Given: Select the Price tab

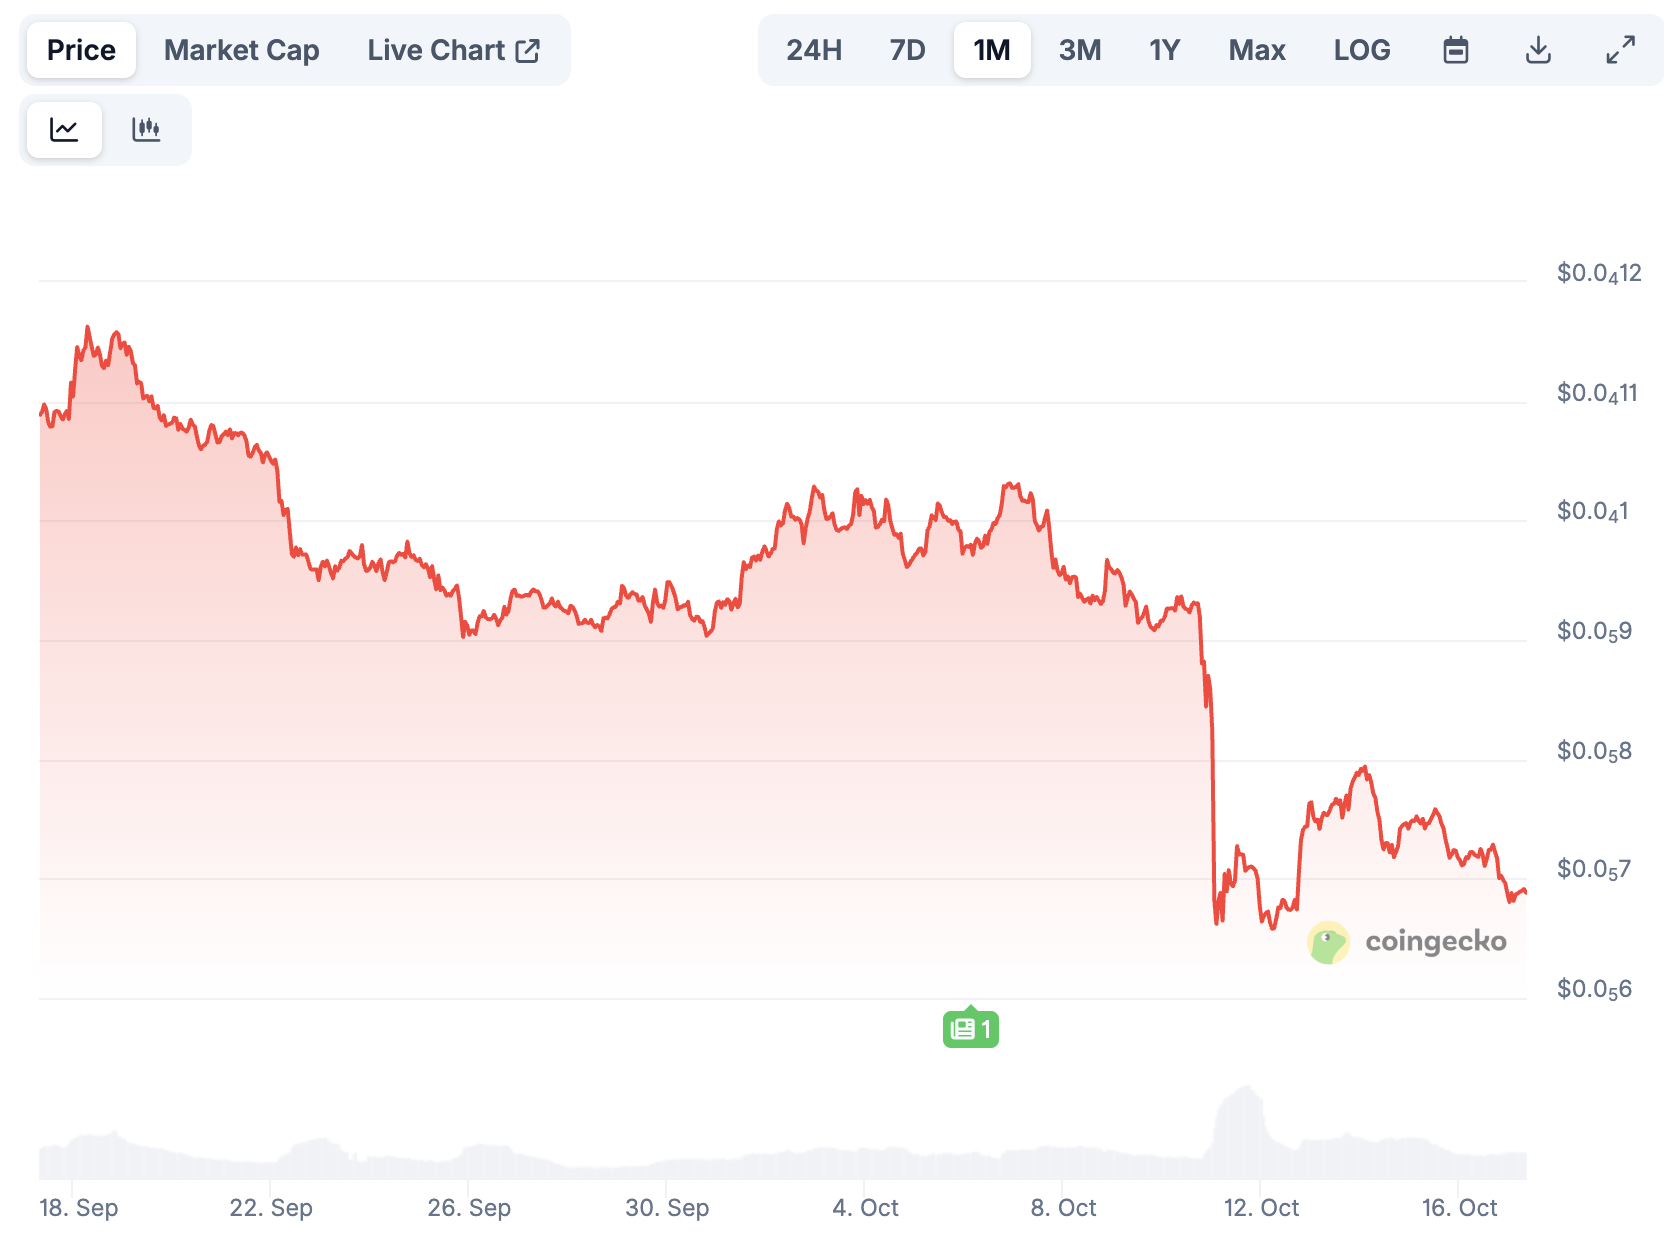Looking at the screenshot, I should (81, 50).
